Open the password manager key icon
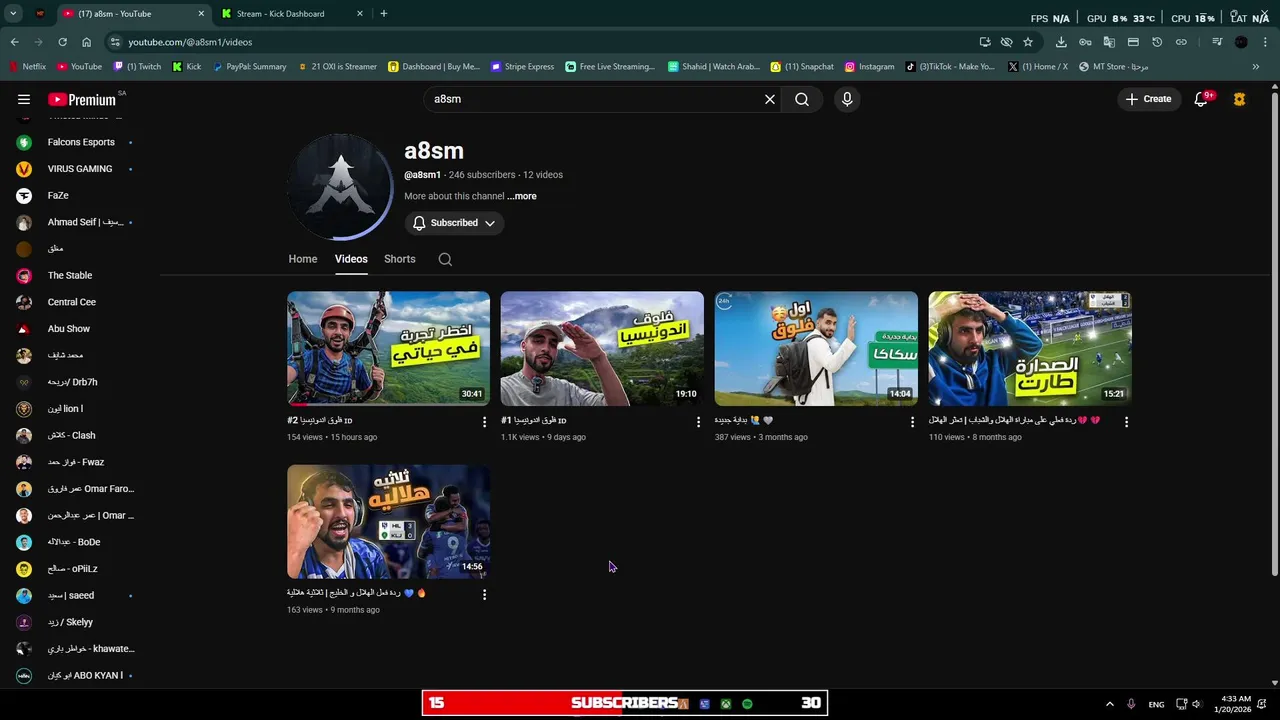This screenshot has width=1280, height=720. coord(1085,42)
